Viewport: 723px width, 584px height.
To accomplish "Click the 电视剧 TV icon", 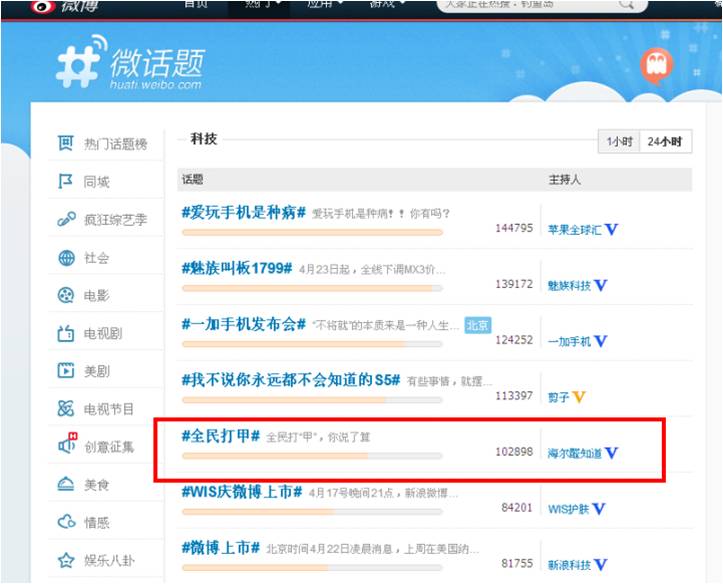I will point(65,333).
